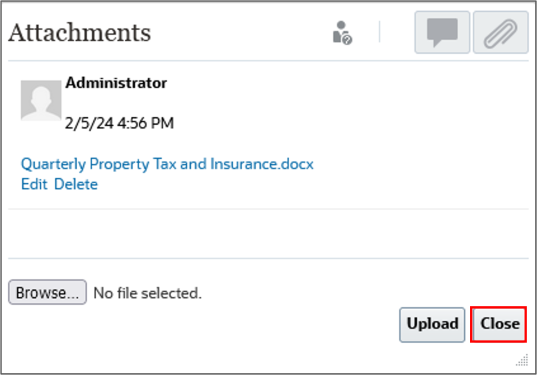Viewport: 537px width, 375px height.
Task: Click the Upload button
Action: [432, 324]
